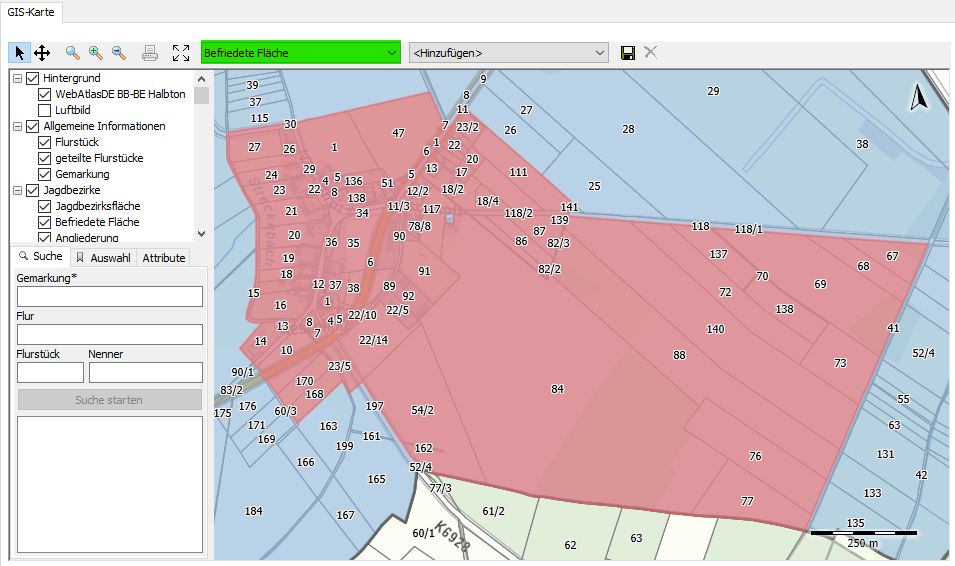Image resolution: width=955 pixels, height=566 pixels.
Task: Click the X cancel icon in the toolbar
Action: (650, 52)
